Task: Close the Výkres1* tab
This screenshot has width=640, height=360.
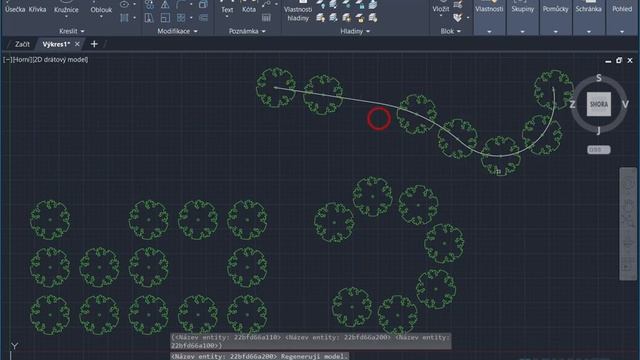Action: (77, 44)
